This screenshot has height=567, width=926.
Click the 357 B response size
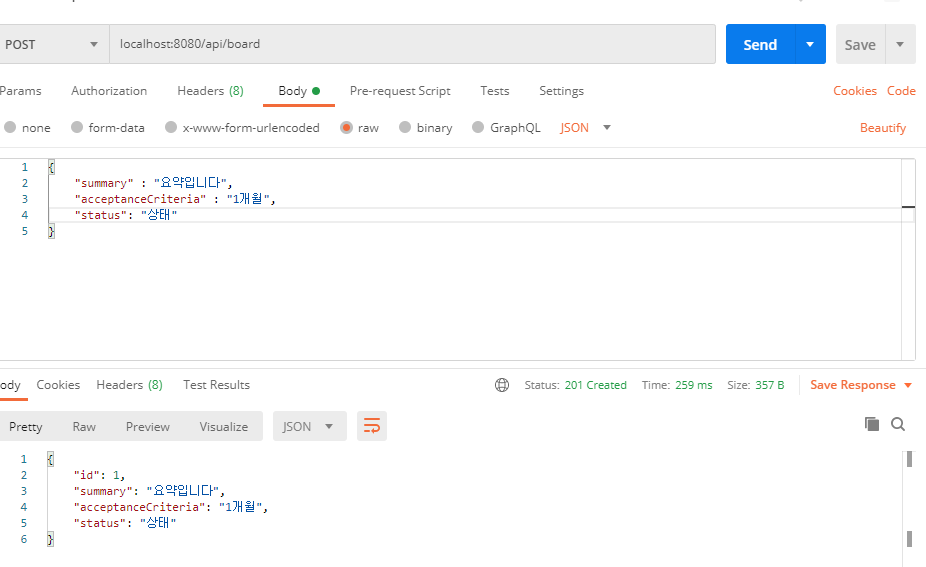(770, 385)
